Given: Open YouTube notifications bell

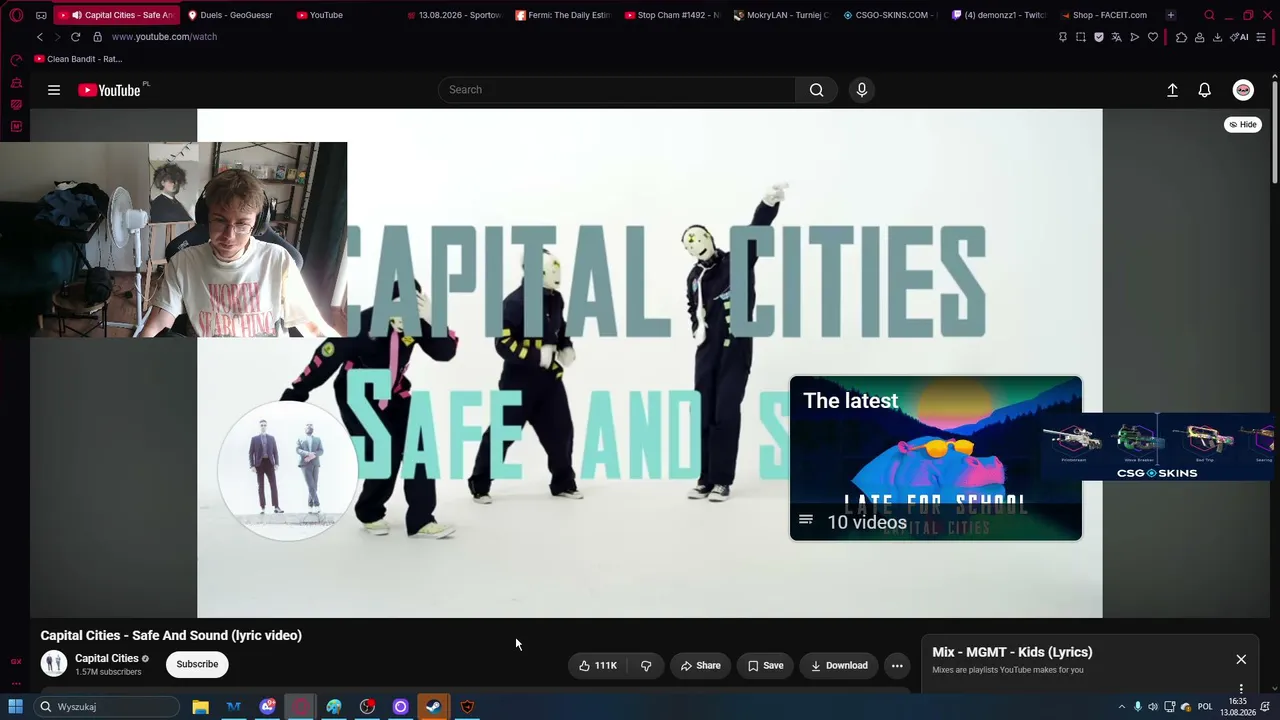Looking at the screenshot, I should 1205,90.
